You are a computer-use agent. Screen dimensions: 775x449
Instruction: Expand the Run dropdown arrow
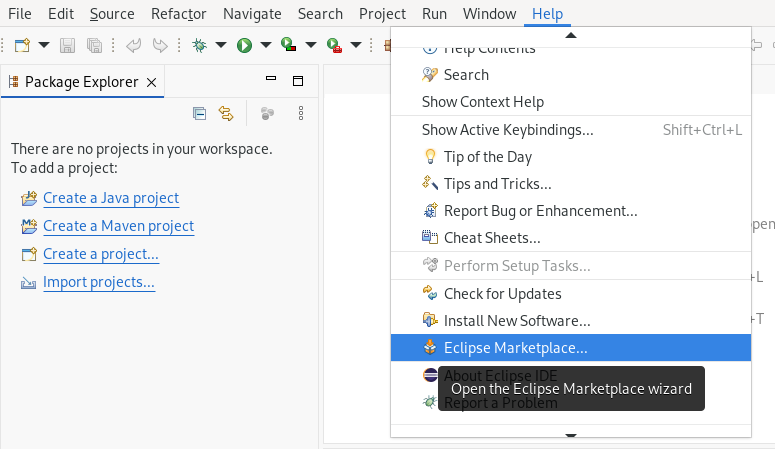click(266, 45)
